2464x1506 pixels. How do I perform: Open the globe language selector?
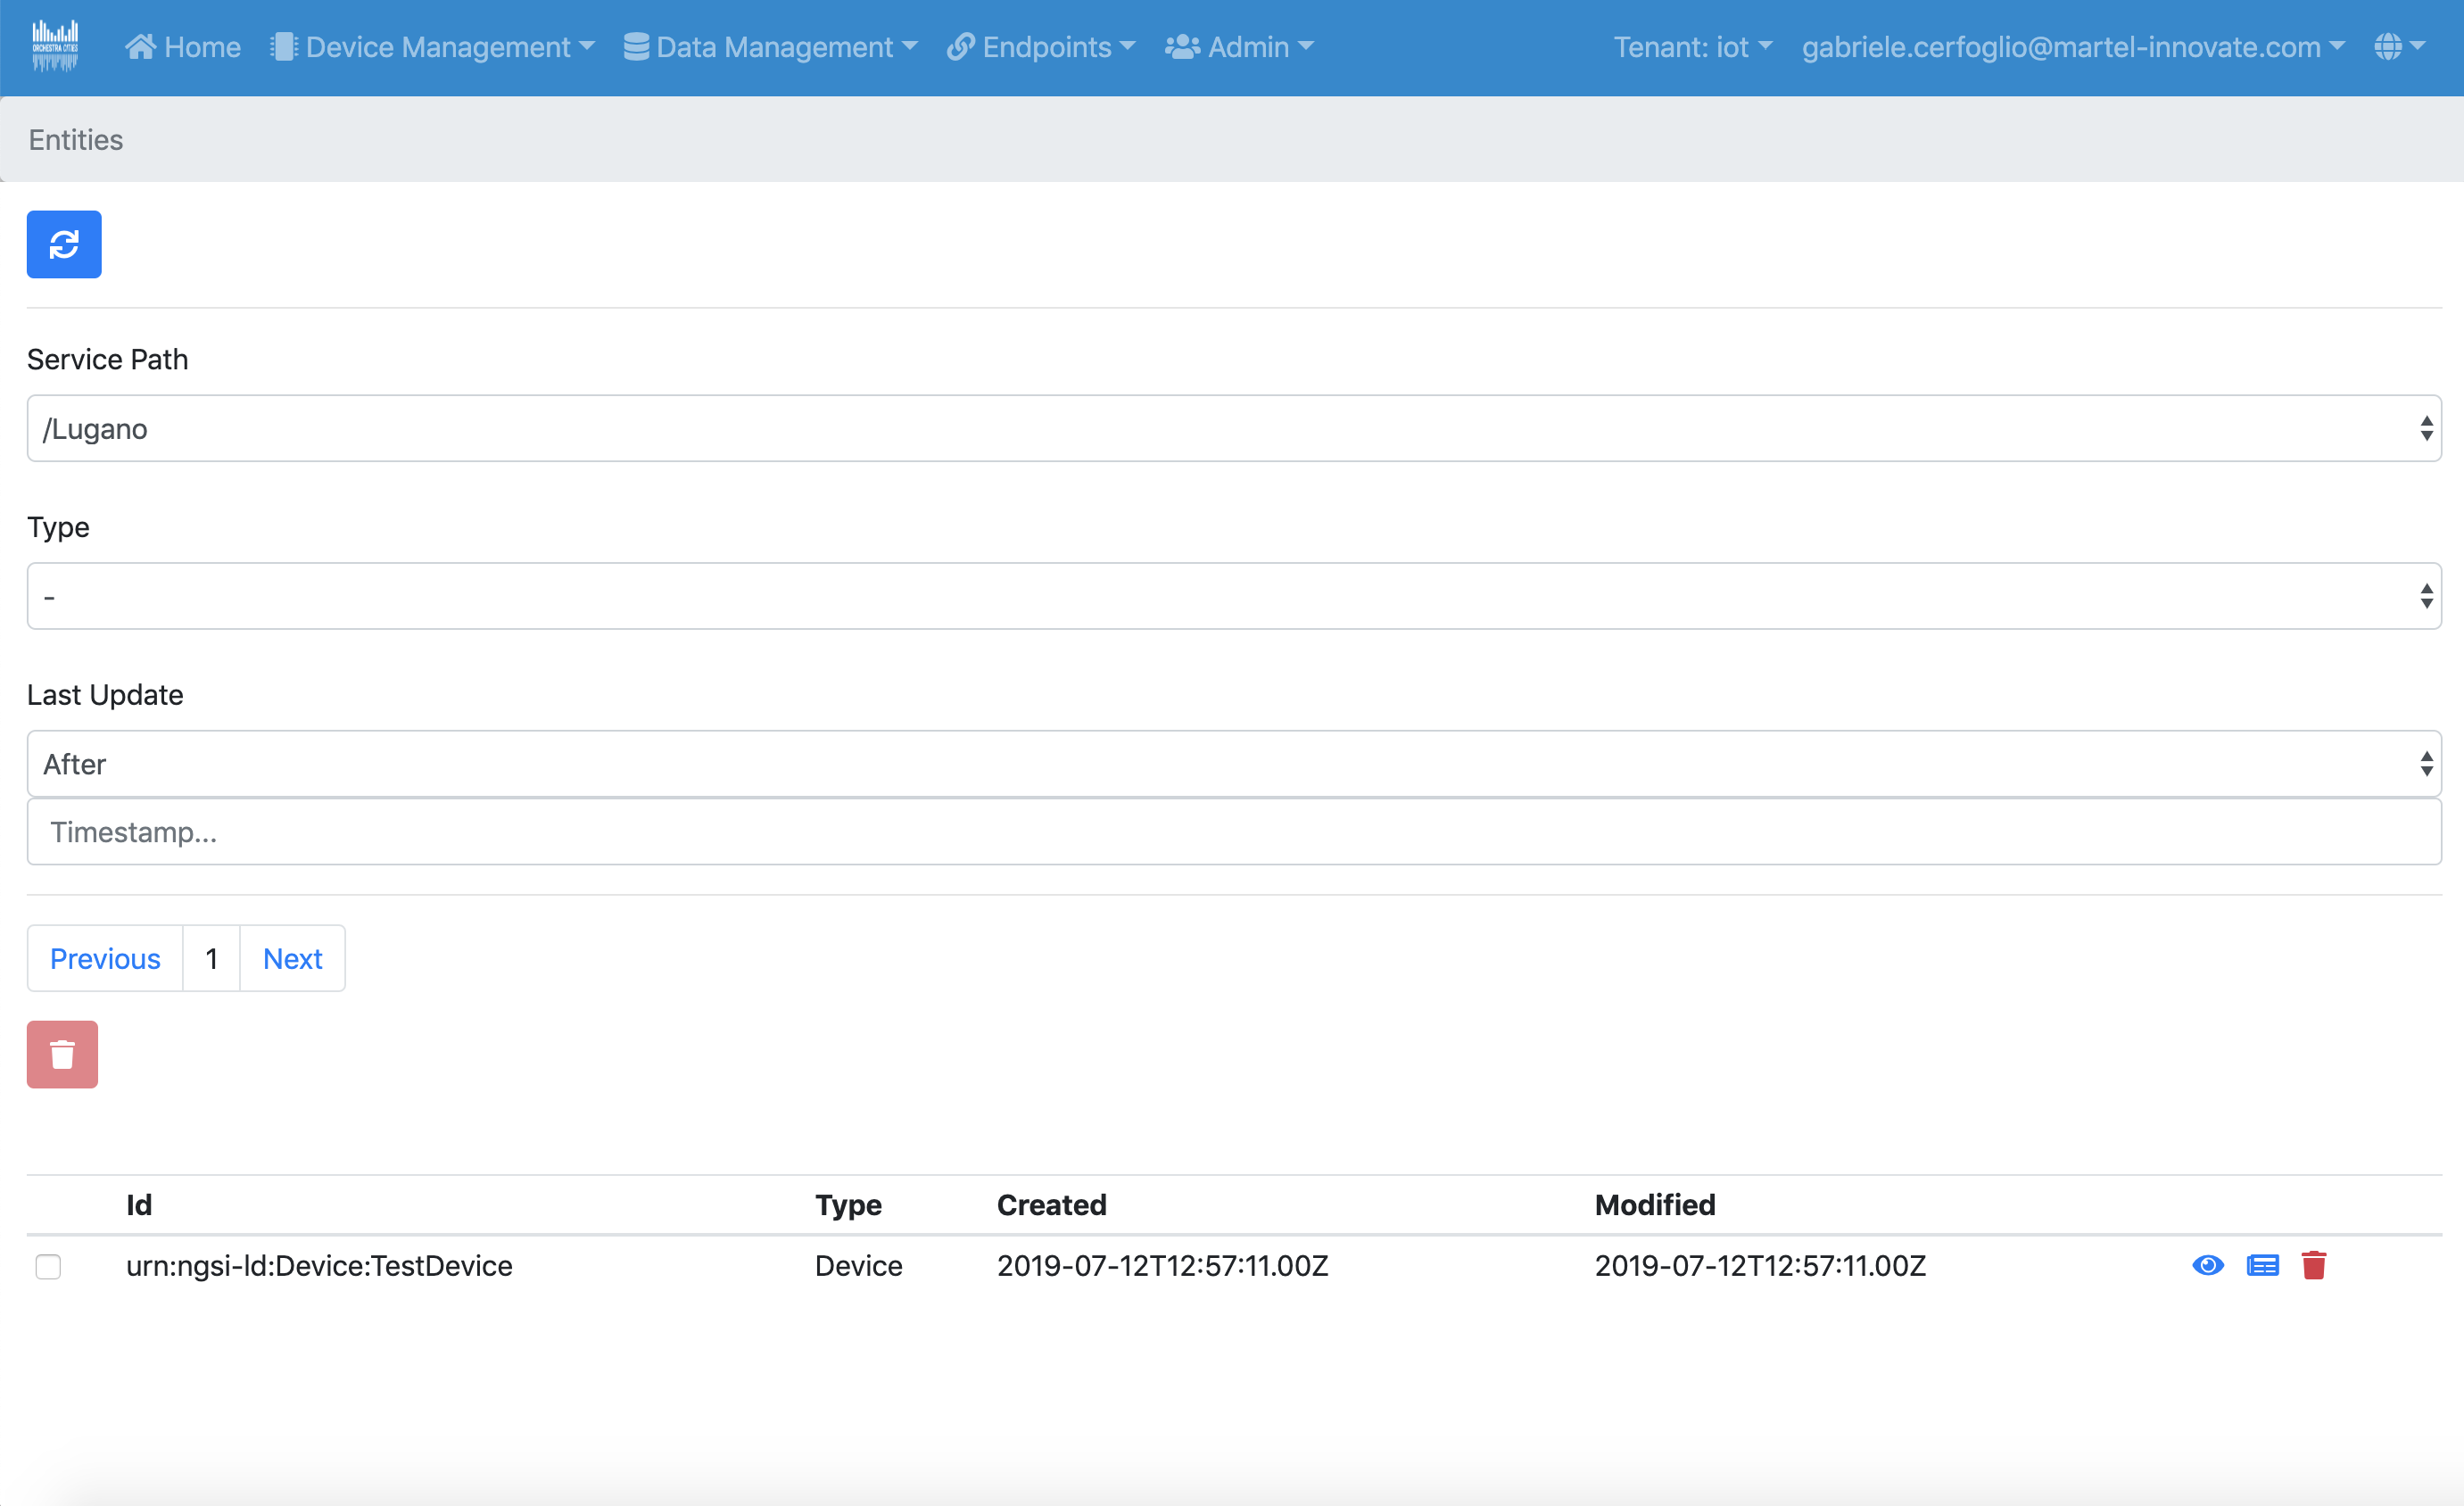2399,47
